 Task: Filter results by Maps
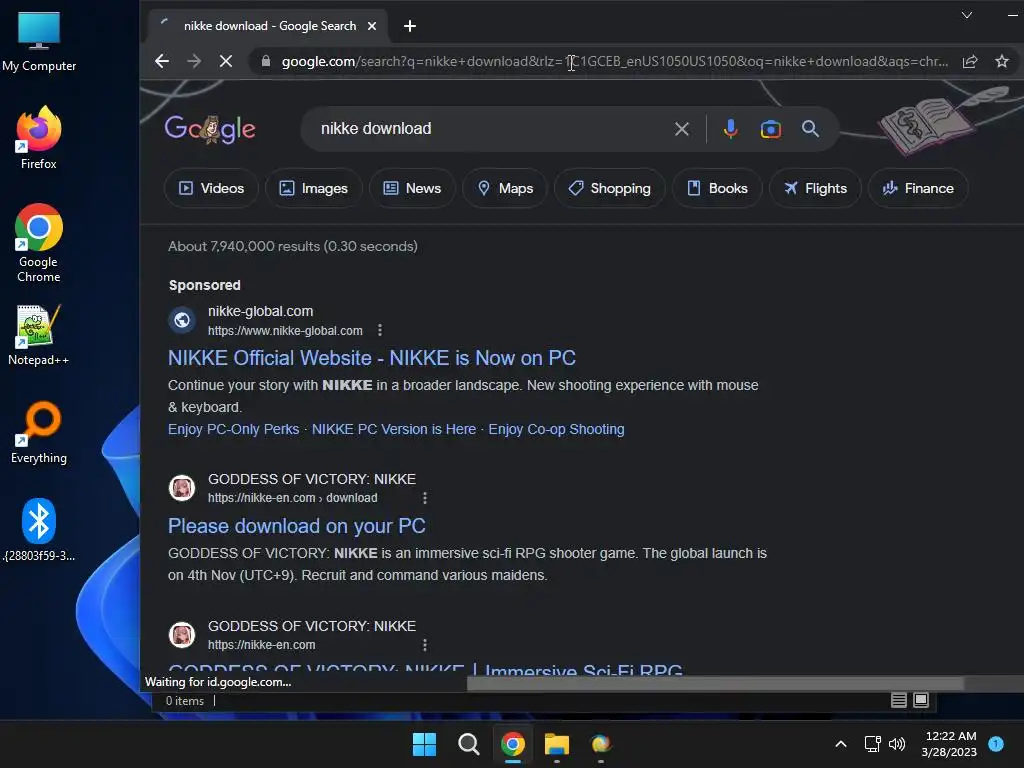[x=505, y=188]
